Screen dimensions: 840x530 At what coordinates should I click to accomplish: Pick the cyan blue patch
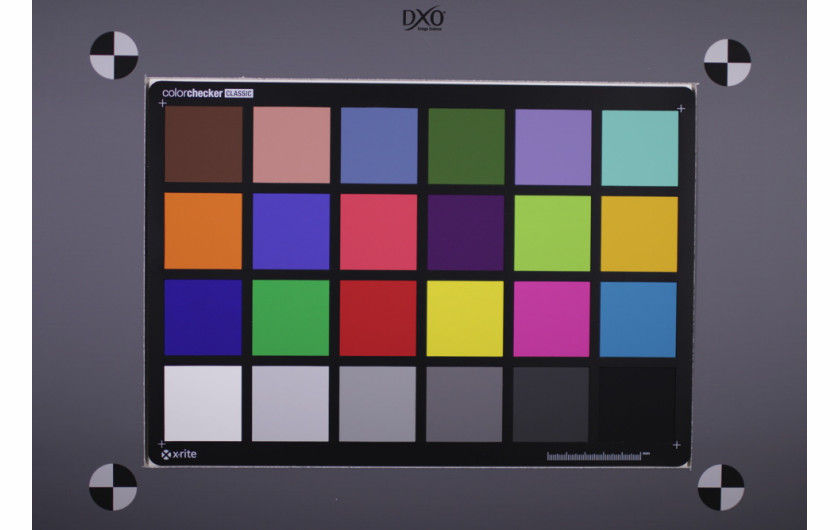(638, 320)
